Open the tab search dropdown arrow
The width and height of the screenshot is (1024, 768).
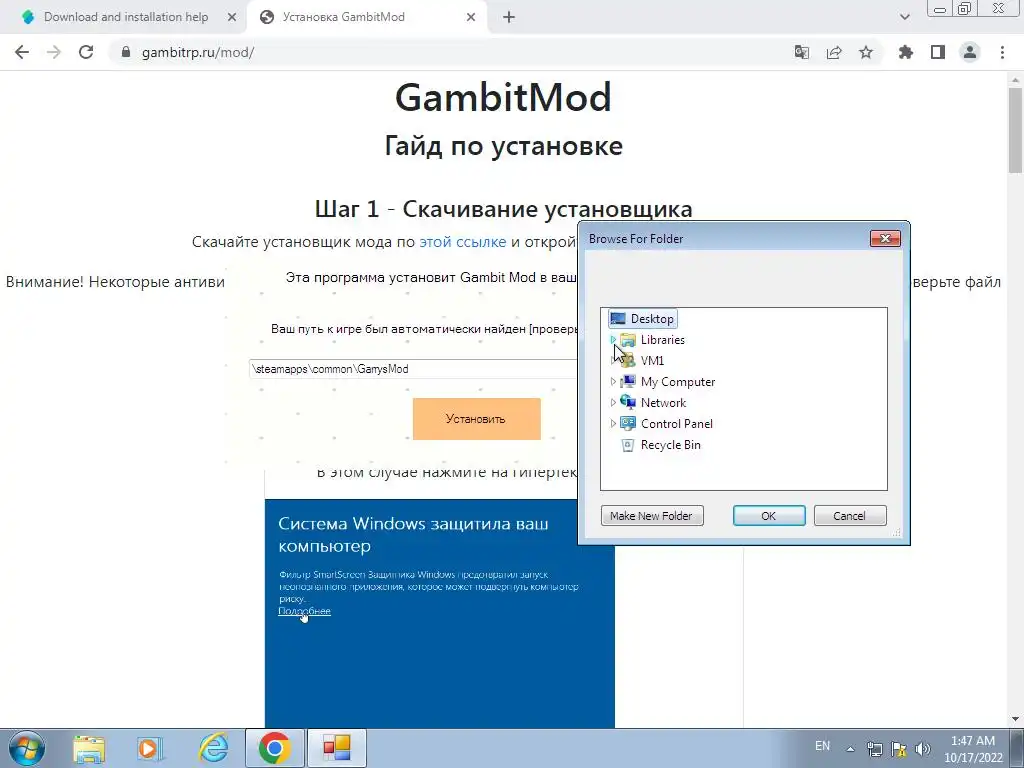click(904, 18)
